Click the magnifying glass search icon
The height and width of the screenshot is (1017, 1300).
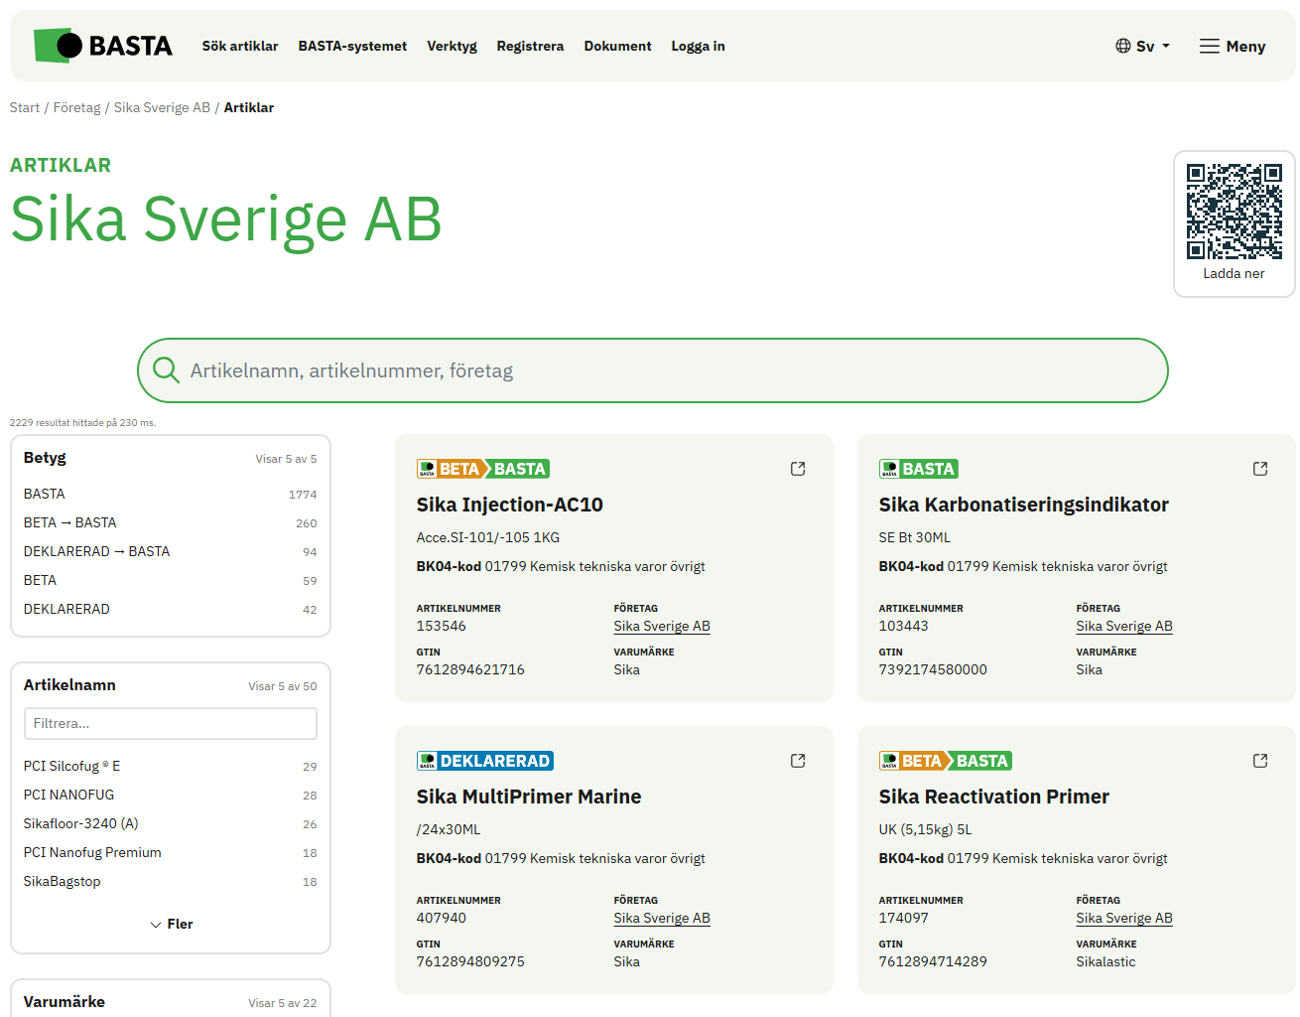(166, 371)
